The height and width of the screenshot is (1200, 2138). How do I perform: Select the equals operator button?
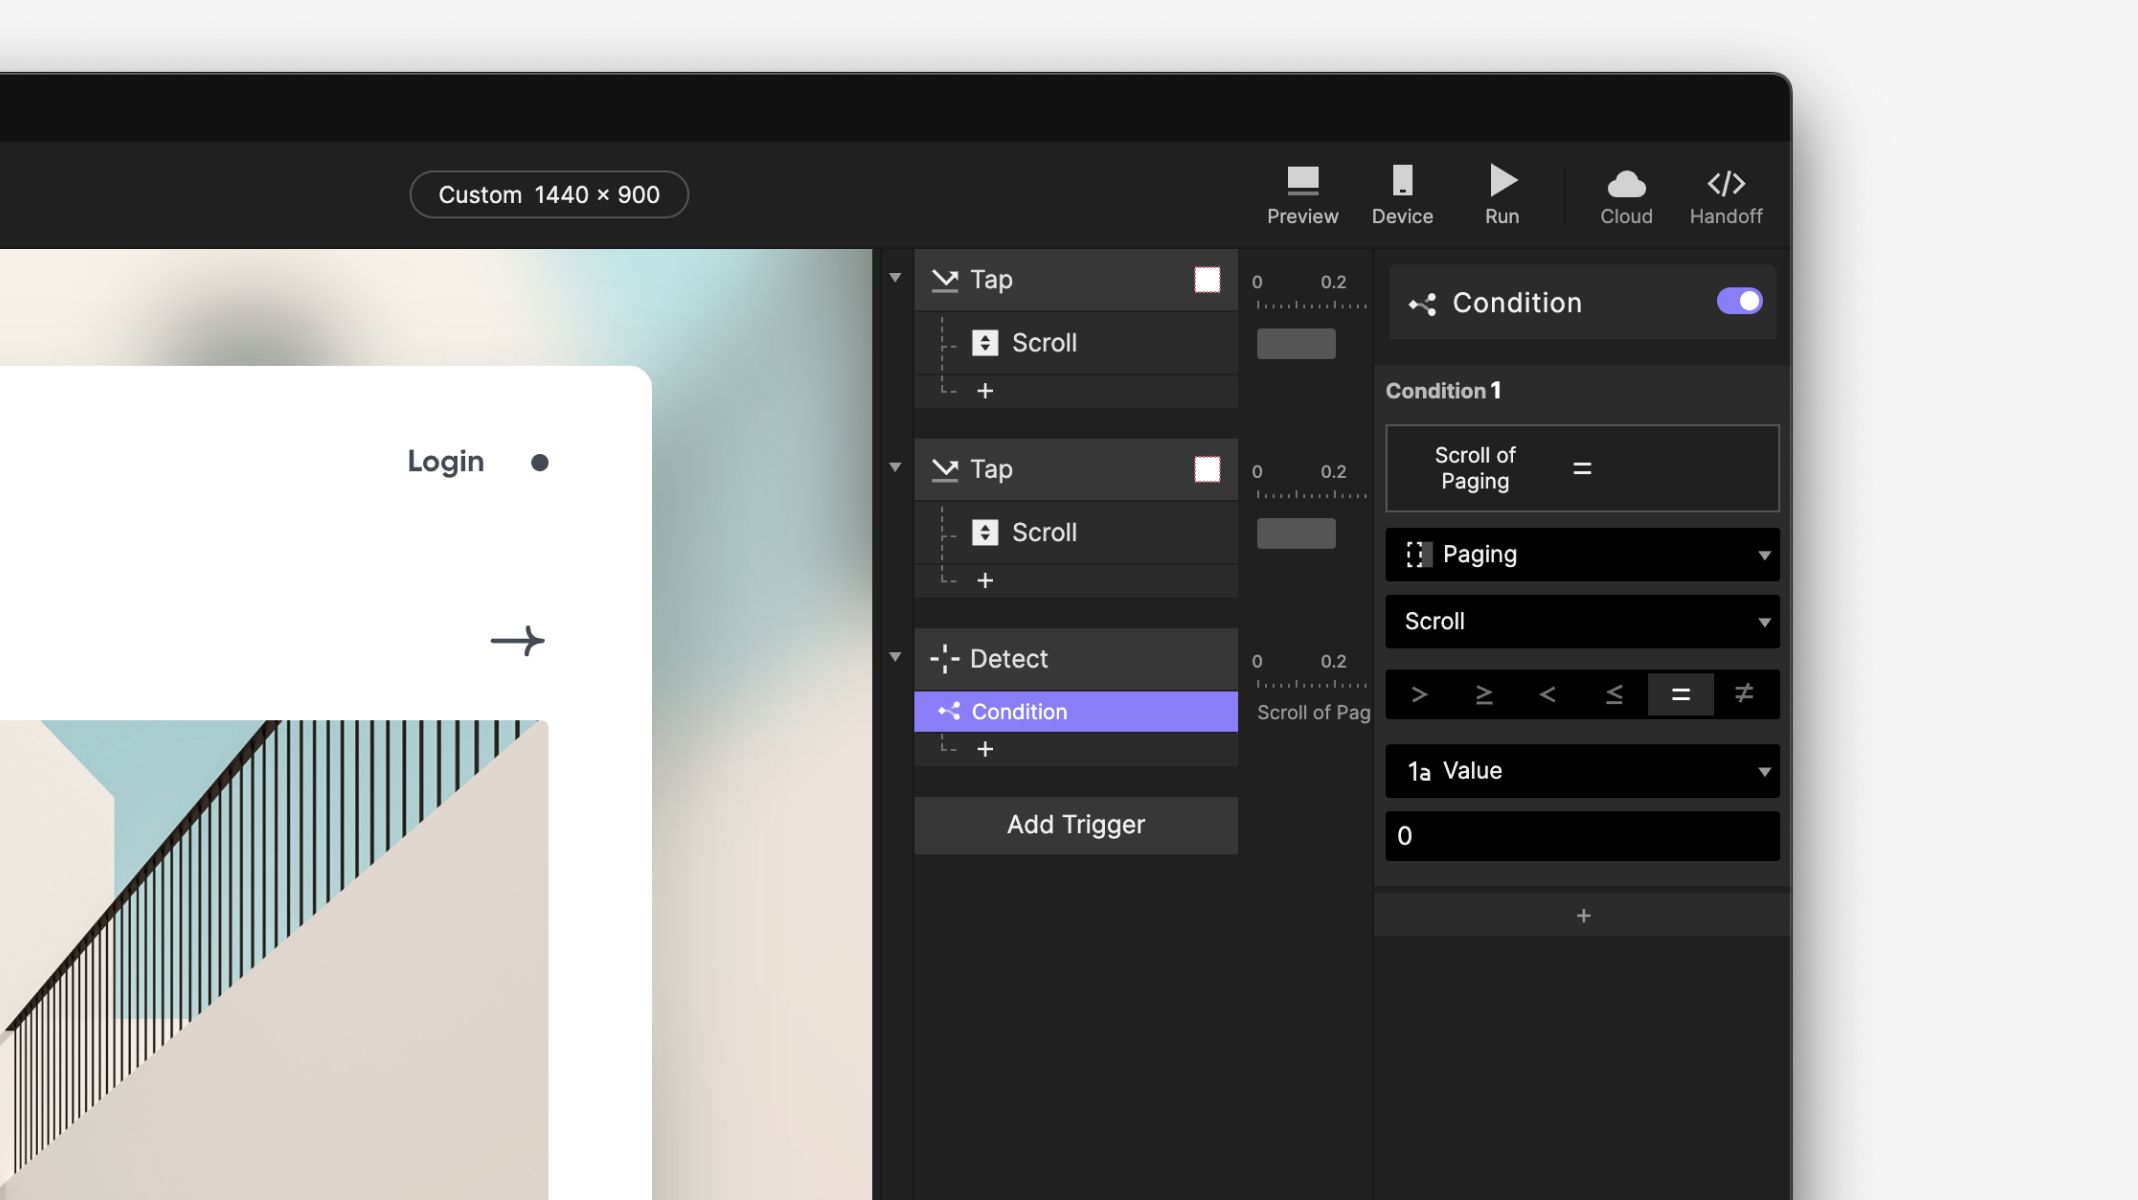tap(1677, 693)
